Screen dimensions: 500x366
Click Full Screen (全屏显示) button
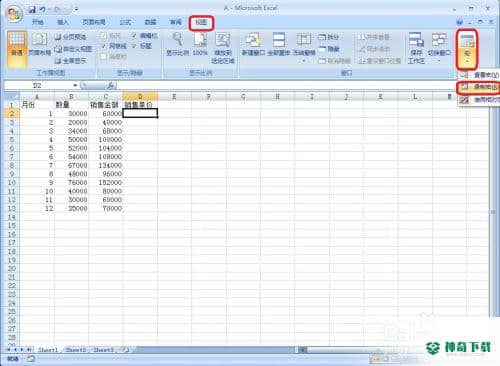coord(70,61)
